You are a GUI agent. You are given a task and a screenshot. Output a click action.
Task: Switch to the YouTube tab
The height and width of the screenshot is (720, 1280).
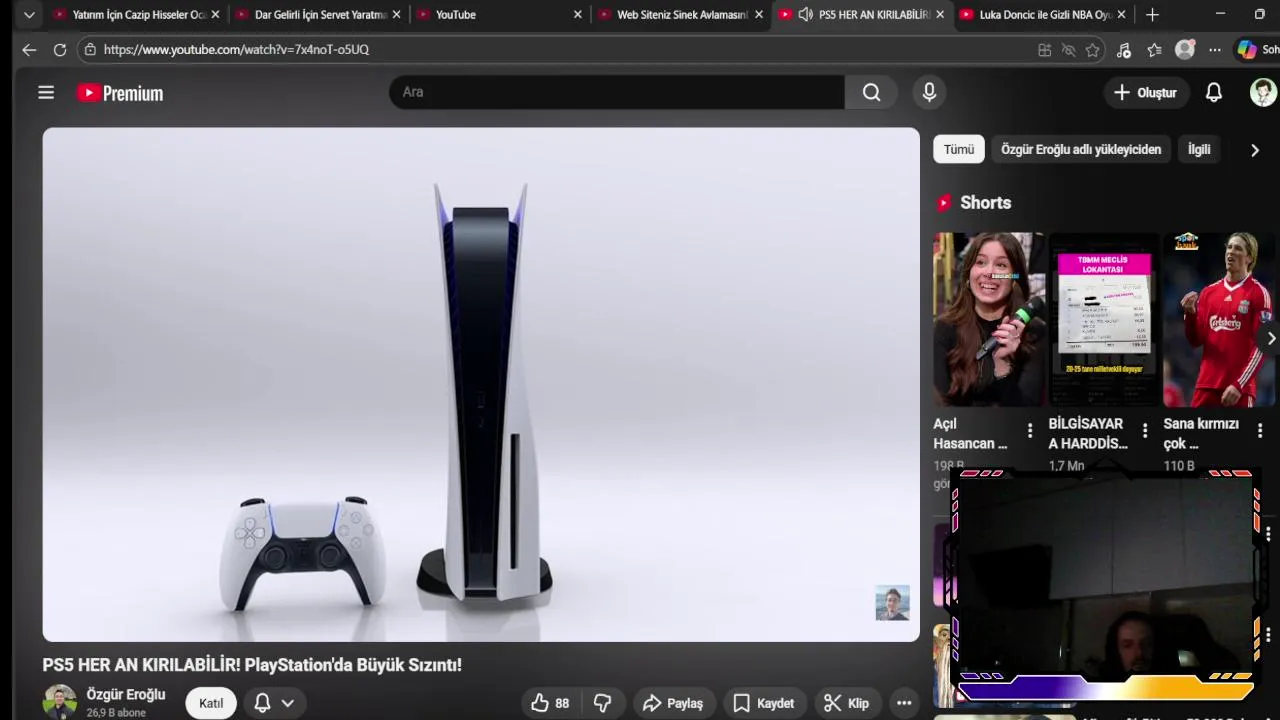tap(500, 15)
